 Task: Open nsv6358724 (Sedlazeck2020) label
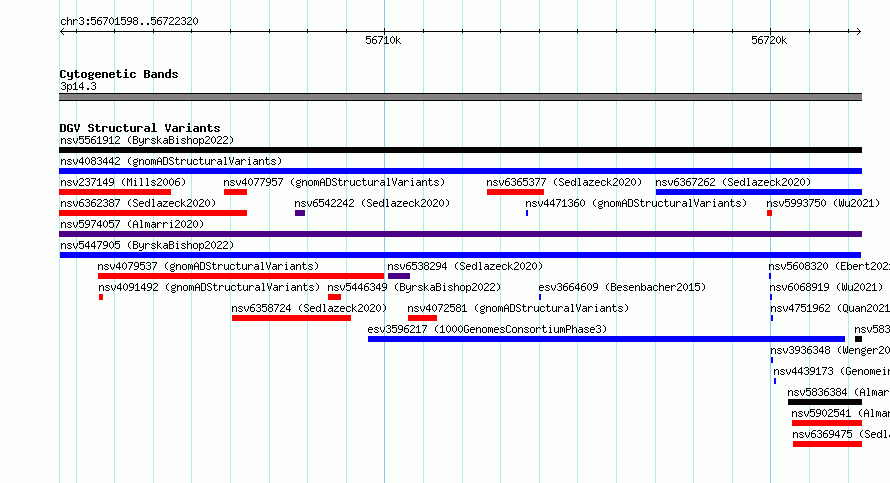point(309,308)
